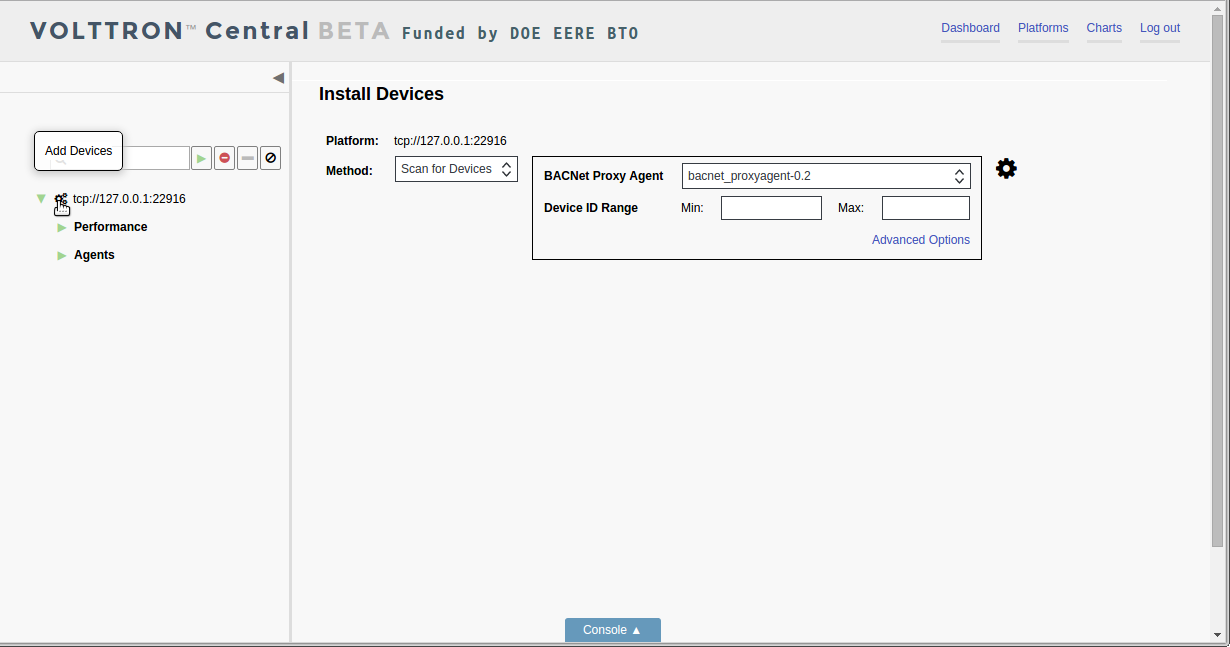Open the Method dropdown Scan for Devices
This screenshot has height=647, width=1230.
tap(456, 169)
